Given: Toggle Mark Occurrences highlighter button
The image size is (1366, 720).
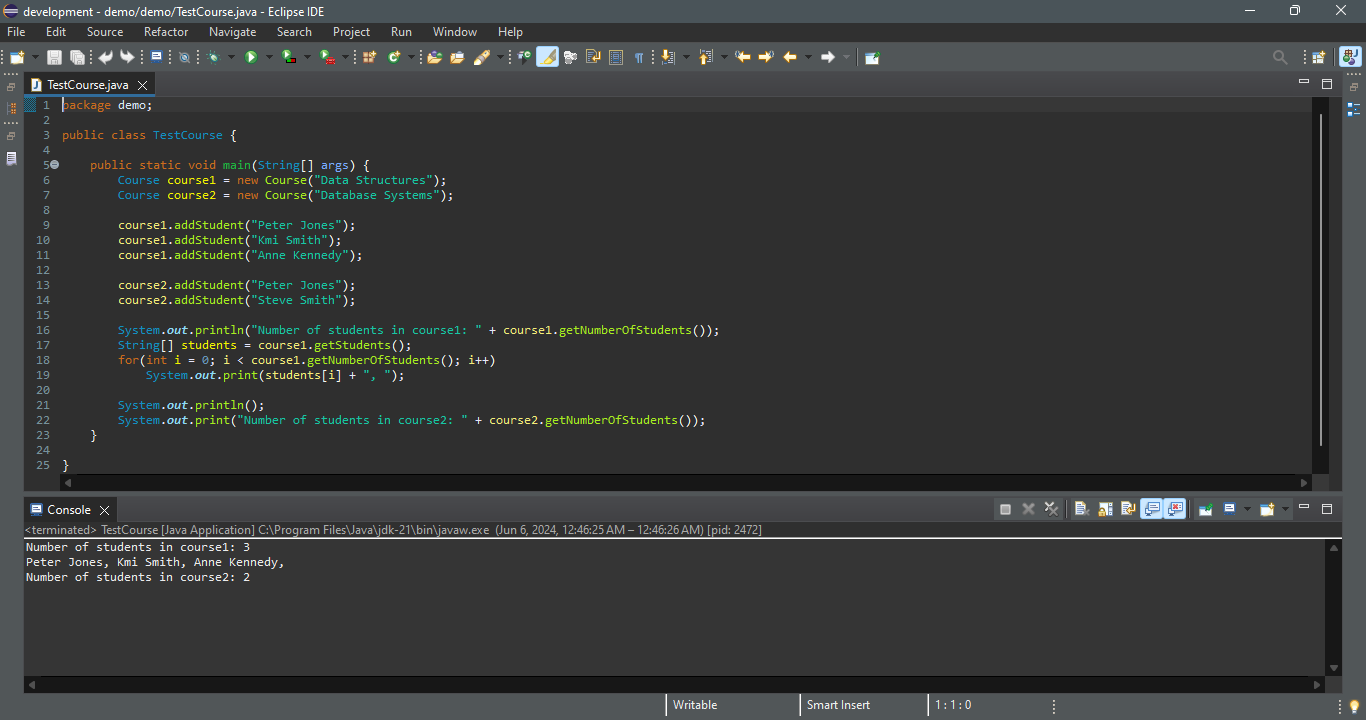Looking at the screenshot, I should pos(547,57).
